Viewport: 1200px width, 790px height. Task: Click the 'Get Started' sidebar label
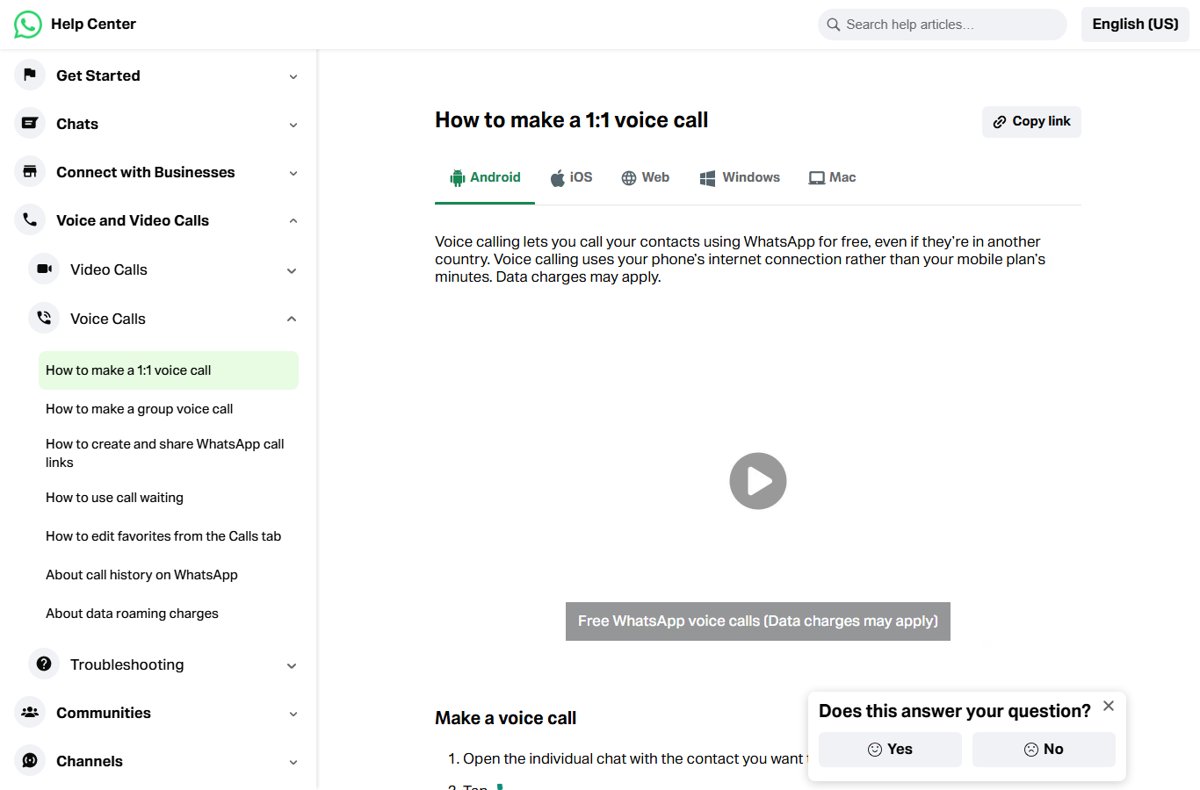[x=98, y=76]
